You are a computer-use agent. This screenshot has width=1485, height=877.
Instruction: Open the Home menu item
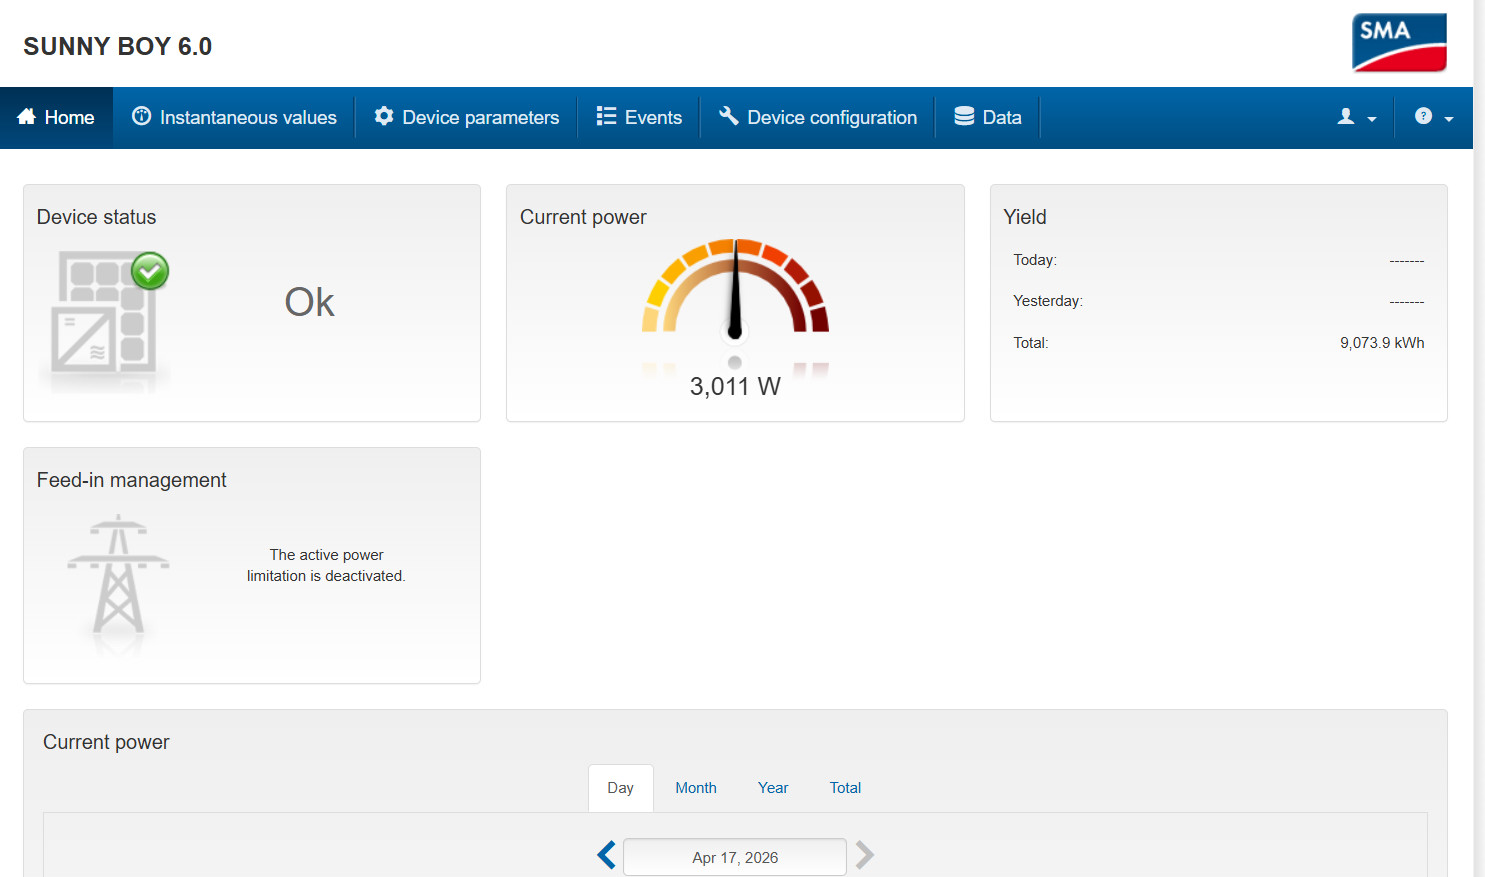coord(56,118)
